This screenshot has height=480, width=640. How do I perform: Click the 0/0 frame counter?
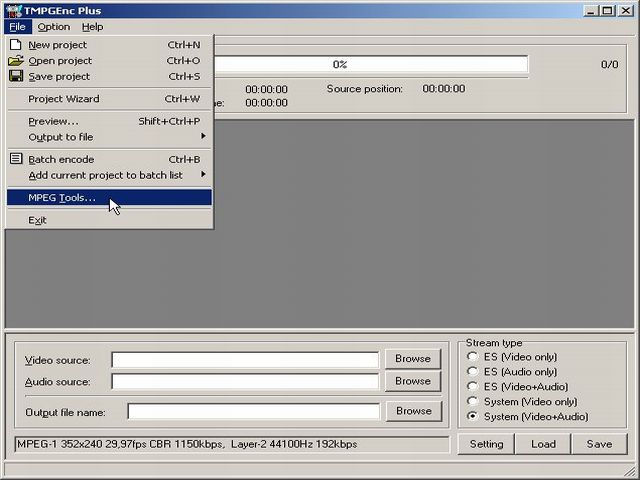coord(609,64)
